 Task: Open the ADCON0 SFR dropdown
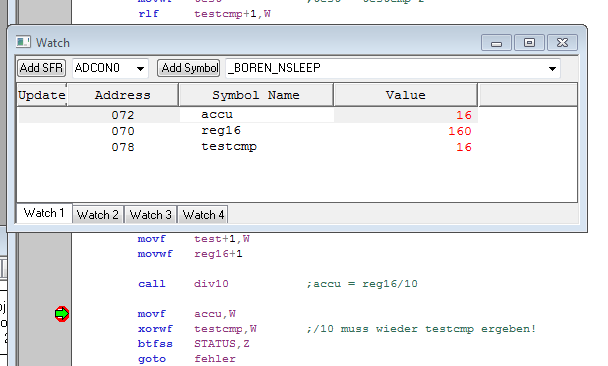pos(140,69)
